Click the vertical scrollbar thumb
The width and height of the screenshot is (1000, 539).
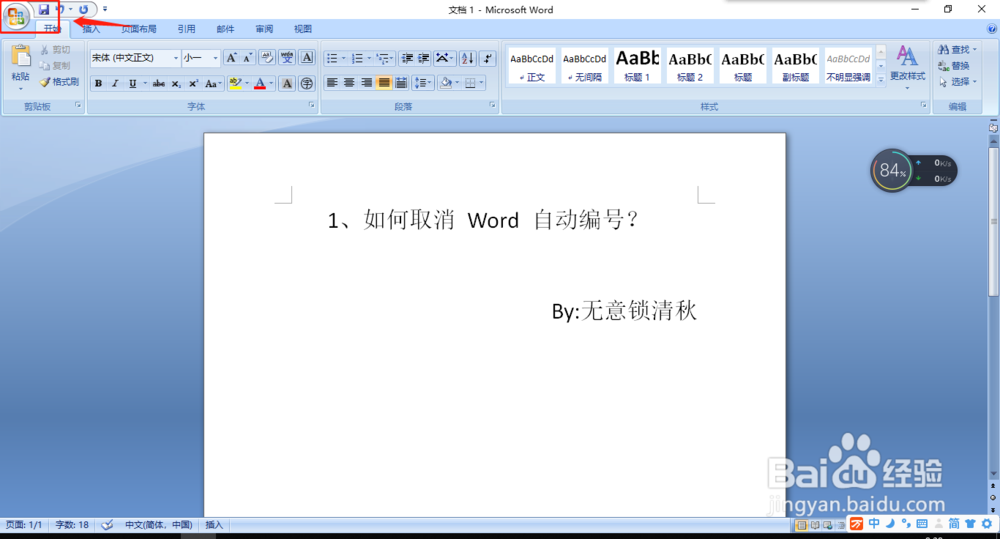click(993, 222)
